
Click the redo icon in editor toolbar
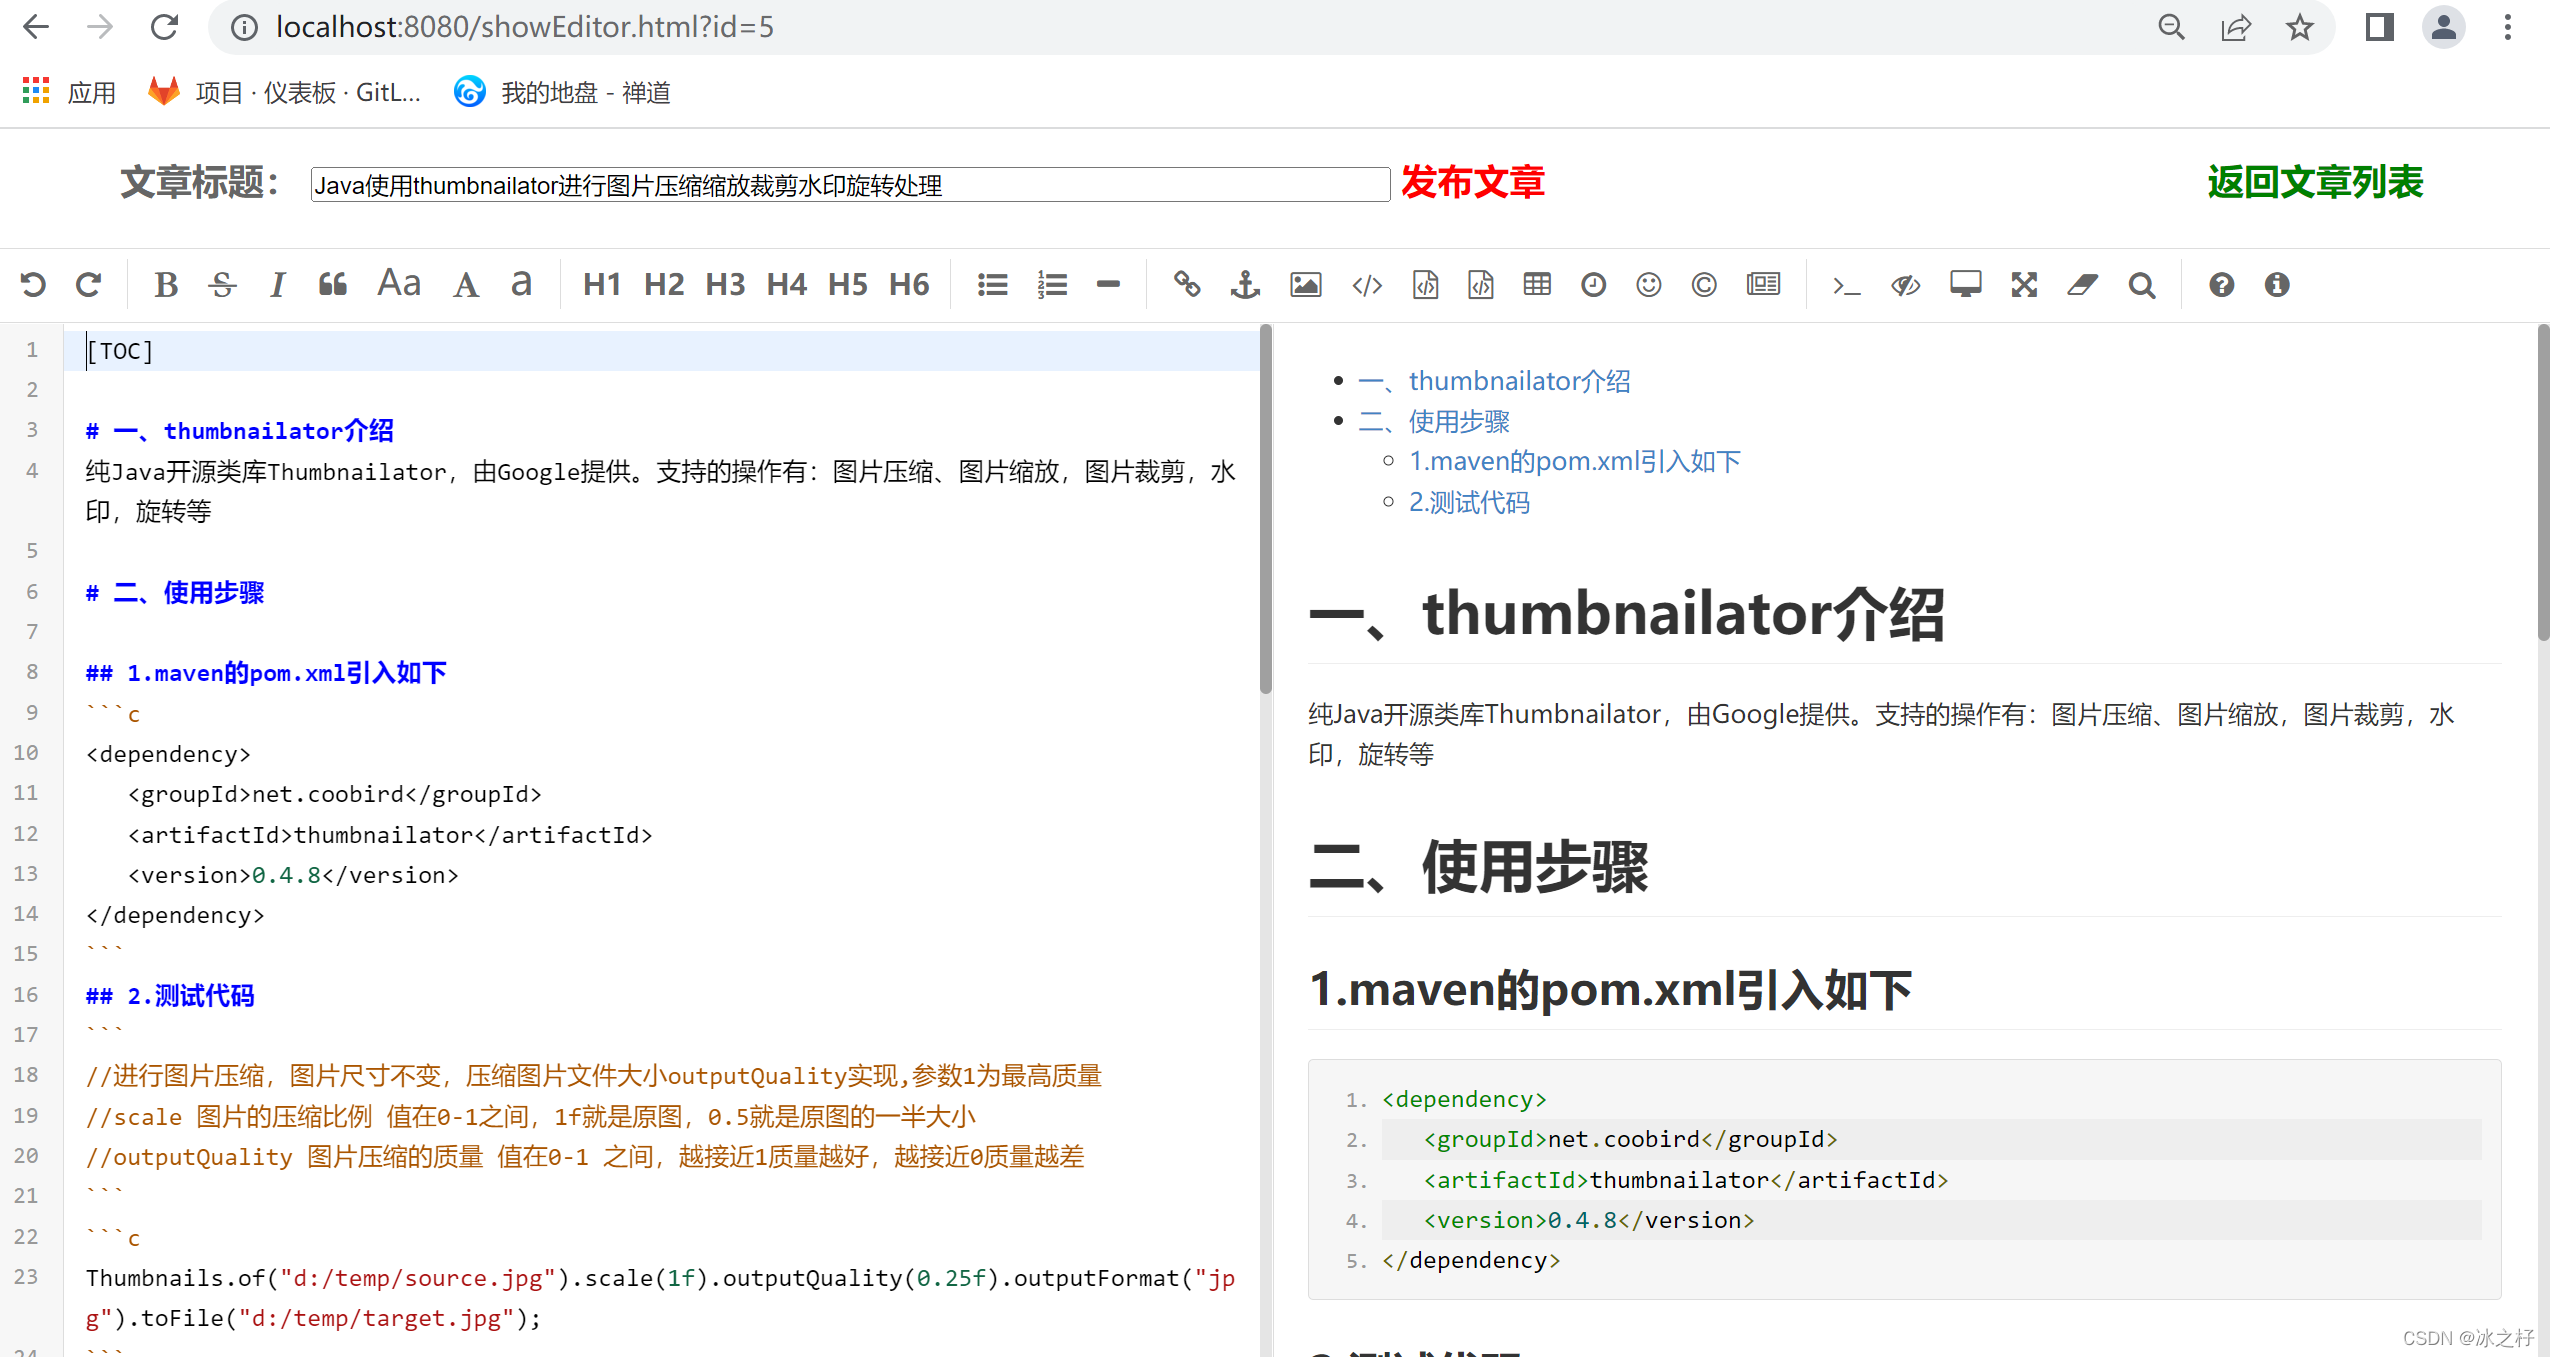89,285
